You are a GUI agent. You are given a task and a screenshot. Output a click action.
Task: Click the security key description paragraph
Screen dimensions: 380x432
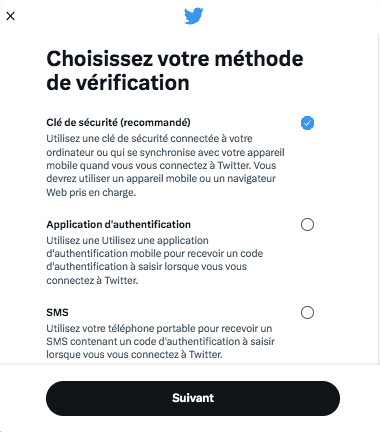coord(165,165)
